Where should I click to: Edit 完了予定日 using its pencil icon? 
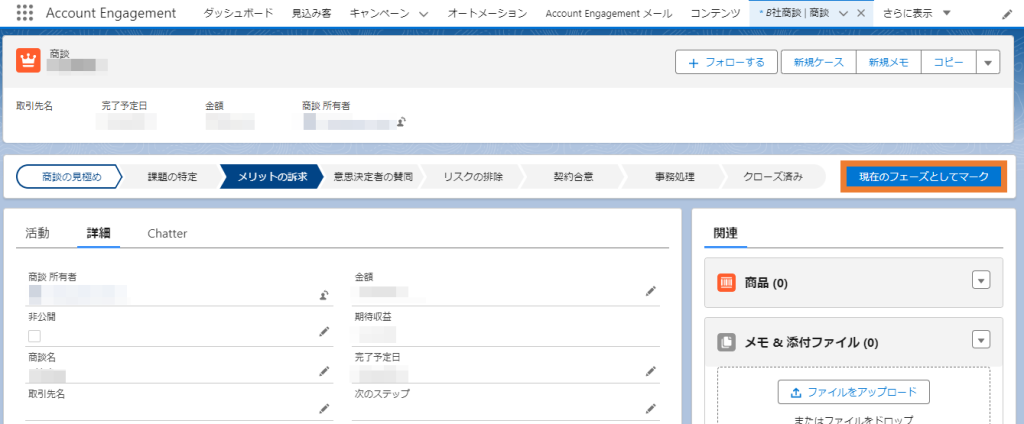(x=651, y=371)
